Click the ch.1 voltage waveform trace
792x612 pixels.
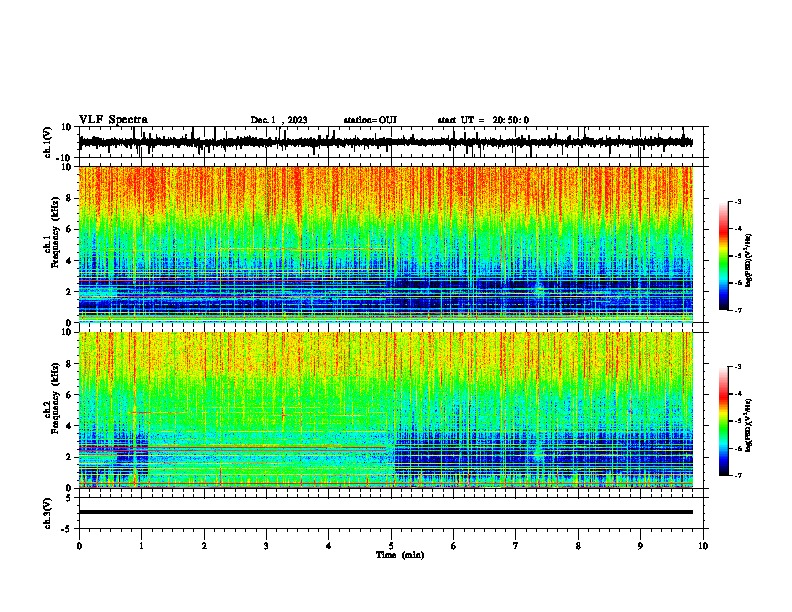pos(385,142)
